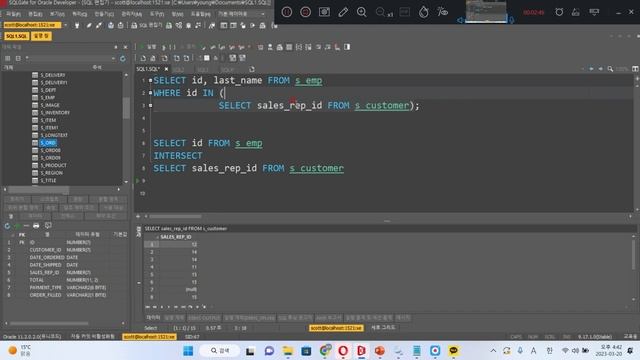The width and height of the screenshot is (640, 360).
Task: Open KakaoTalk from taskbar
Action: (x=453, y=351)
